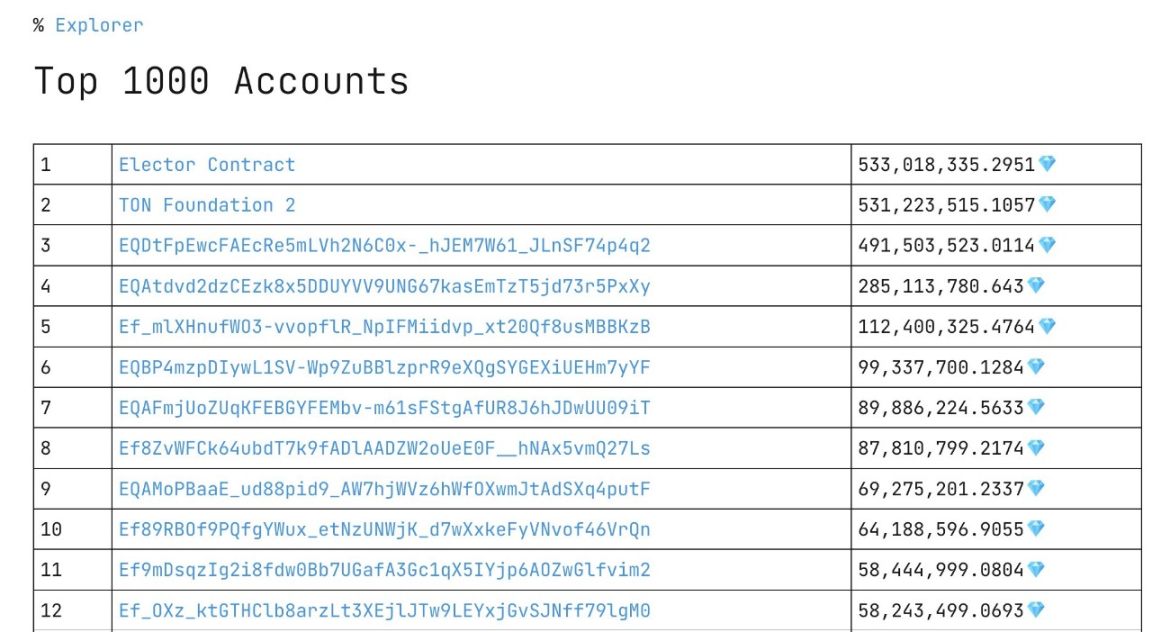Click the diamond icon beside 69,275,201.2337
This screenshot has height=632, width=1152.
1036,489
